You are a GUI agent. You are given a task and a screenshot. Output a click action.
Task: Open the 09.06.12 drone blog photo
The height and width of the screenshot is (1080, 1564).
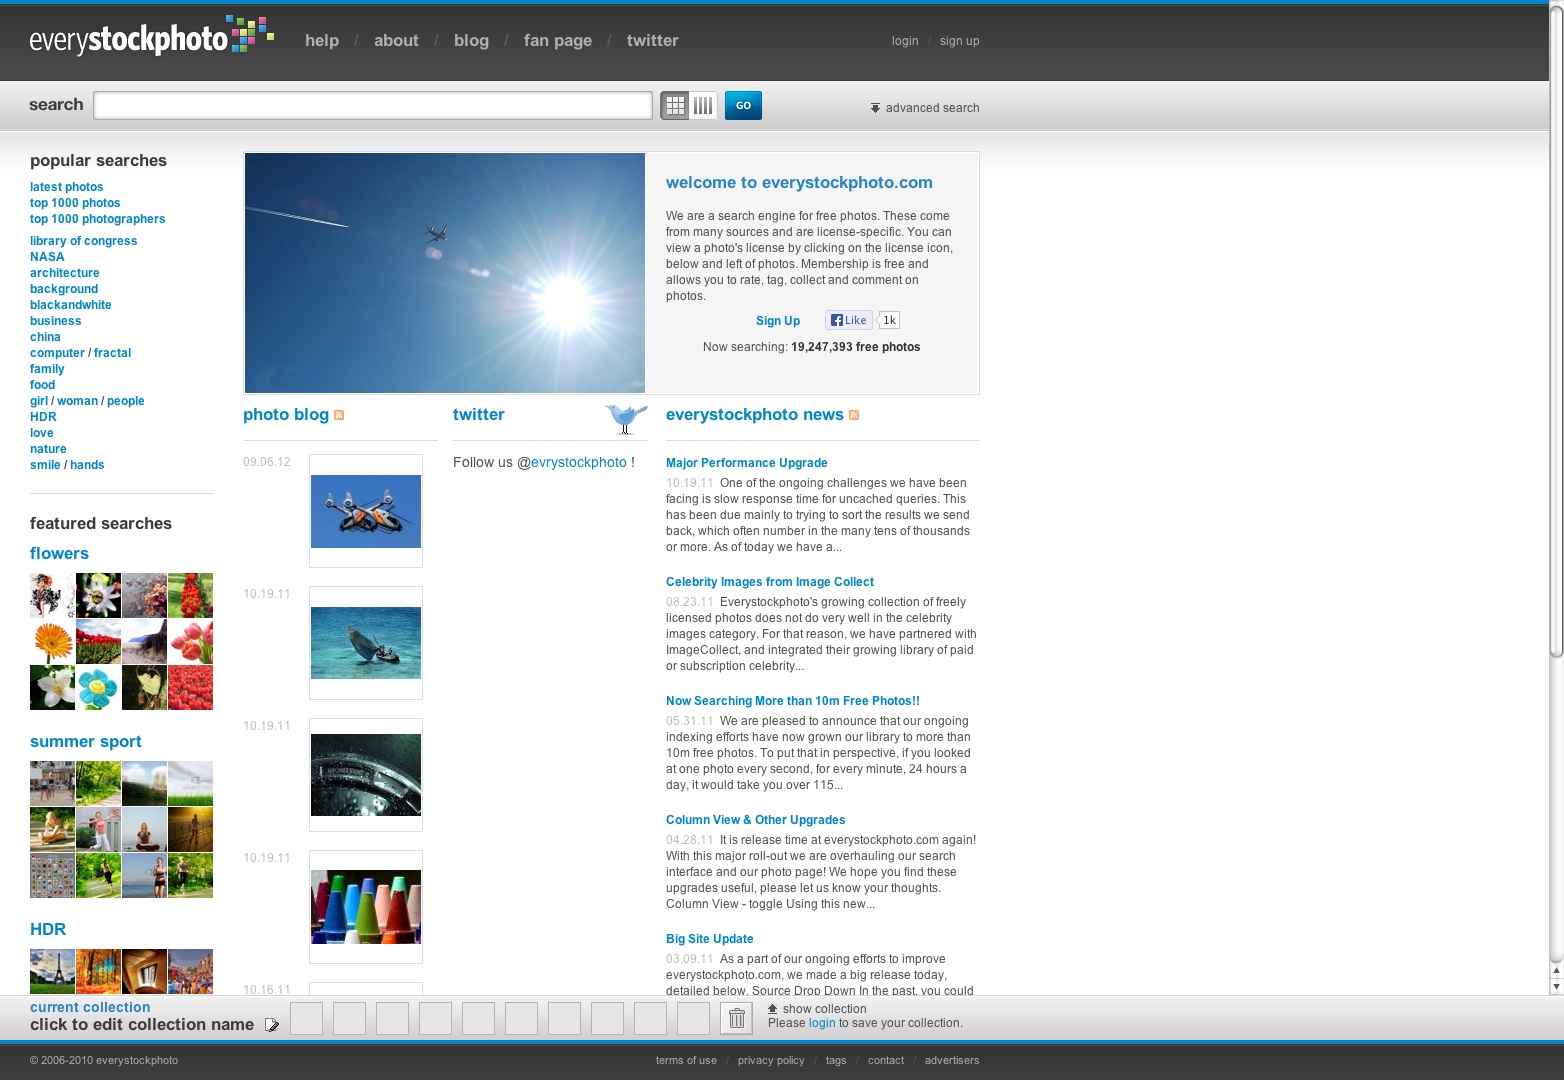pyautogui.click(x=366, y=511)
